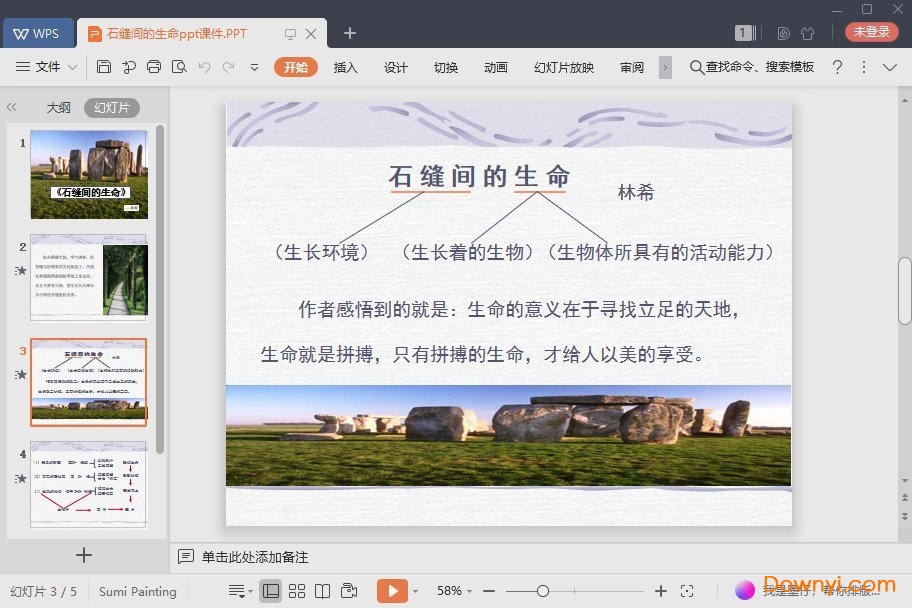This screenshot has height=608, width=912.
Task: Click the Save icon in the toolbar
Action: click(x=104, y=67)
